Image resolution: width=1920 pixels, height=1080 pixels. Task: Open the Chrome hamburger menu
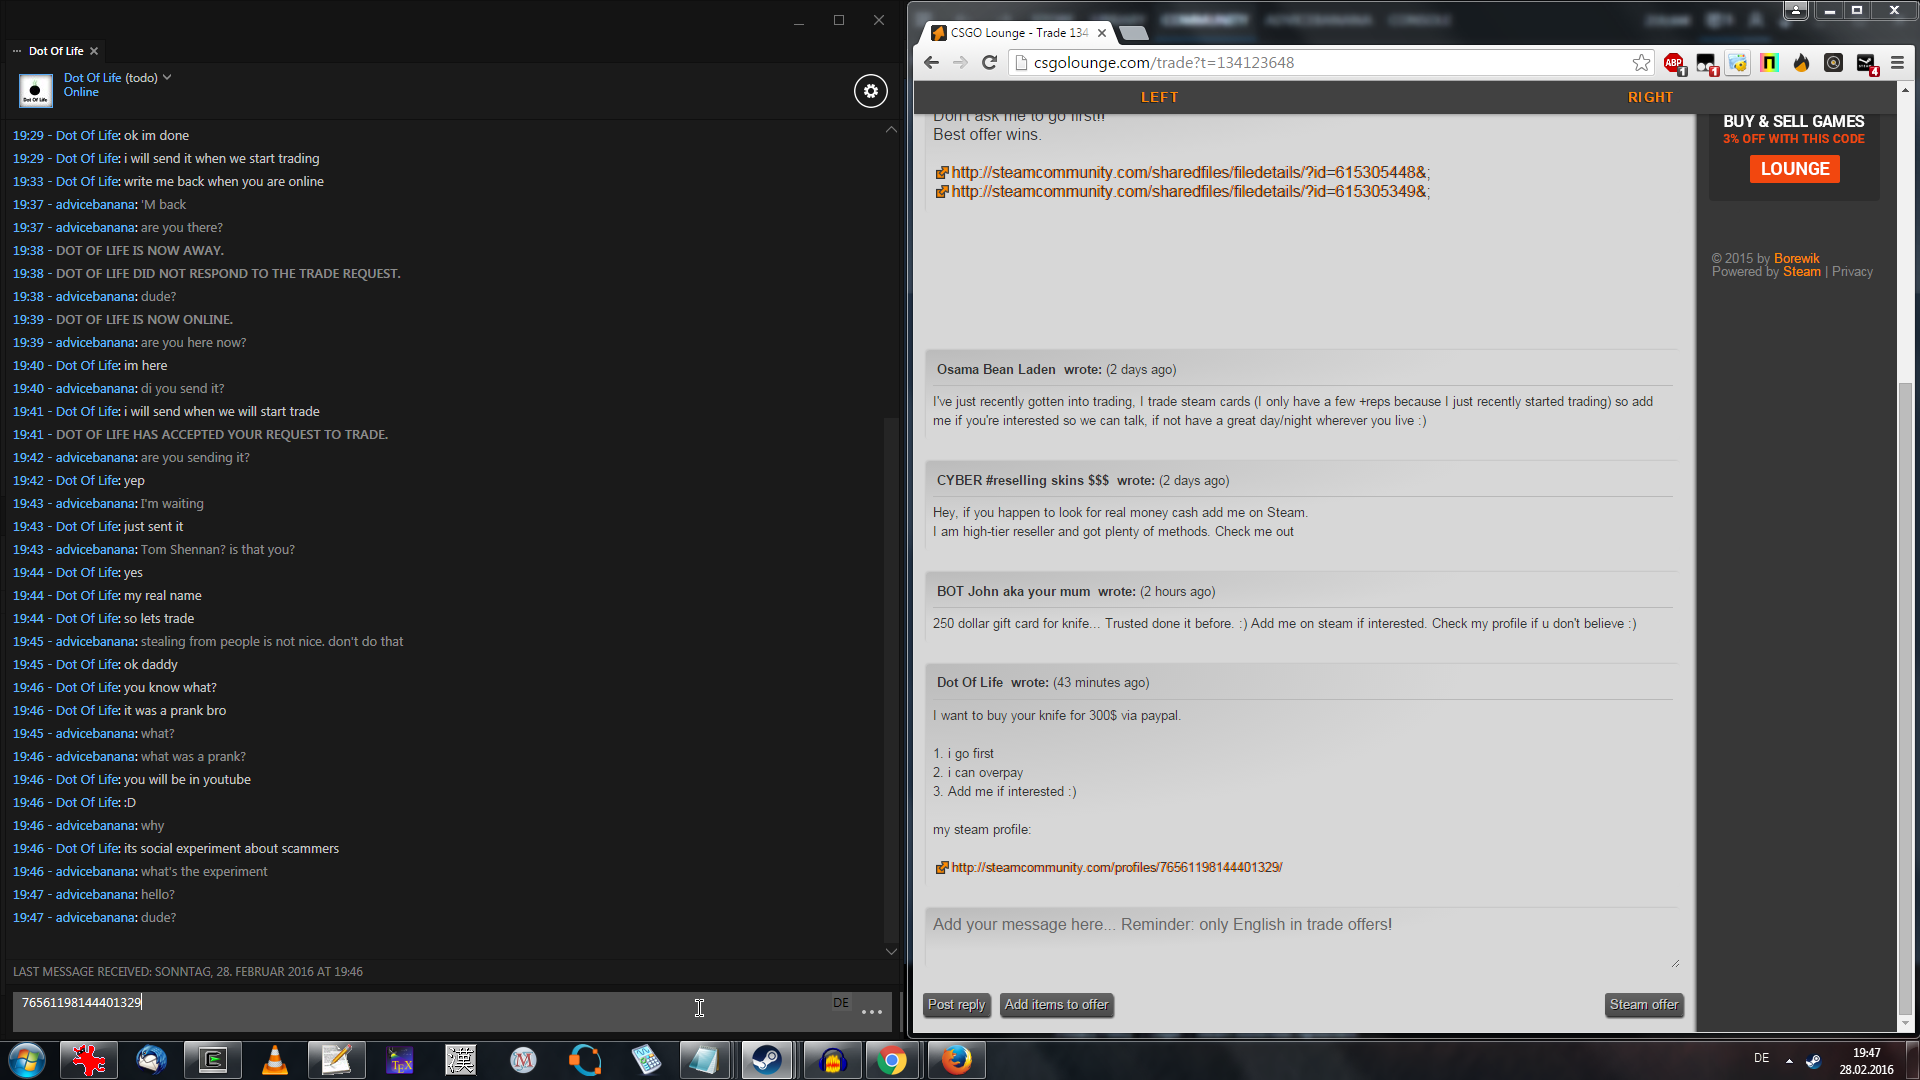click(1897, 63)
